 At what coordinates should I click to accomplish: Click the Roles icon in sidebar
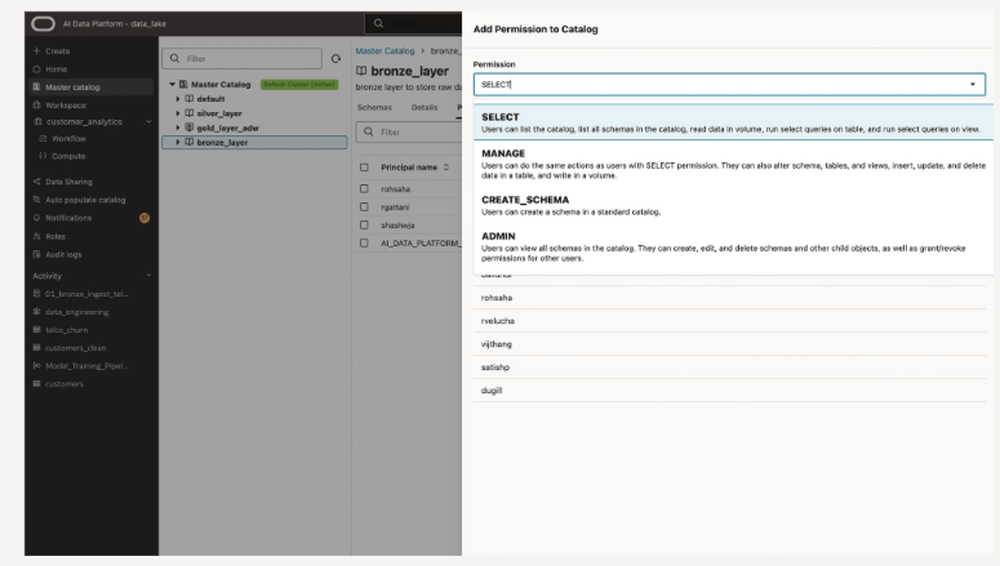click(x=37, y=236)
